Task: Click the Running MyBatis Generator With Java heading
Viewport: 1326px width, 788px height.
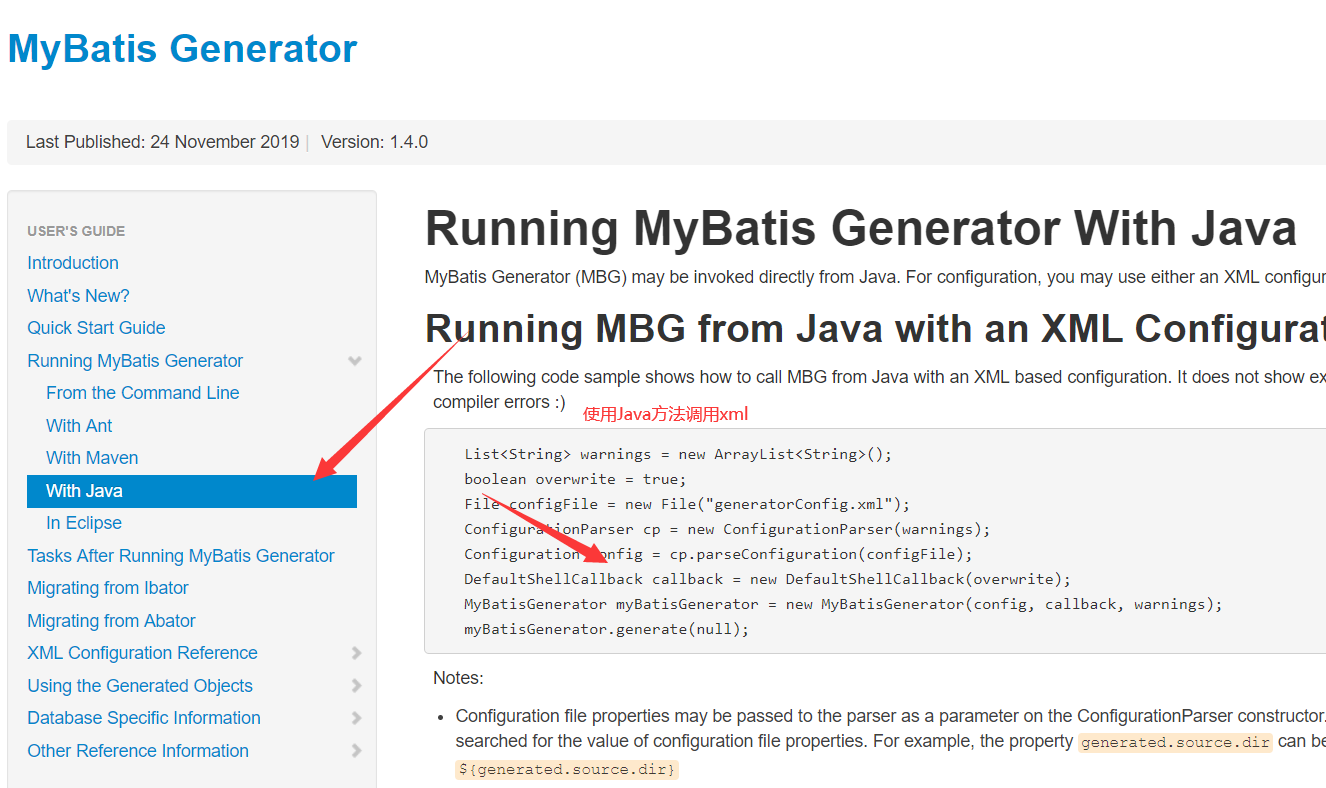Action: tap(861, 229)
